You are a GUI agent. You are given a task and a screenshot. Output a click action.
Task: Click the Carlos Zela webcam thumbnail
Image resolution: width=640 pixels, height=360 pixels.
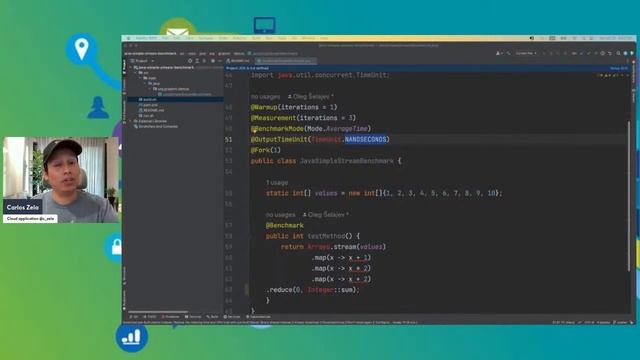(x=61, y=180)
